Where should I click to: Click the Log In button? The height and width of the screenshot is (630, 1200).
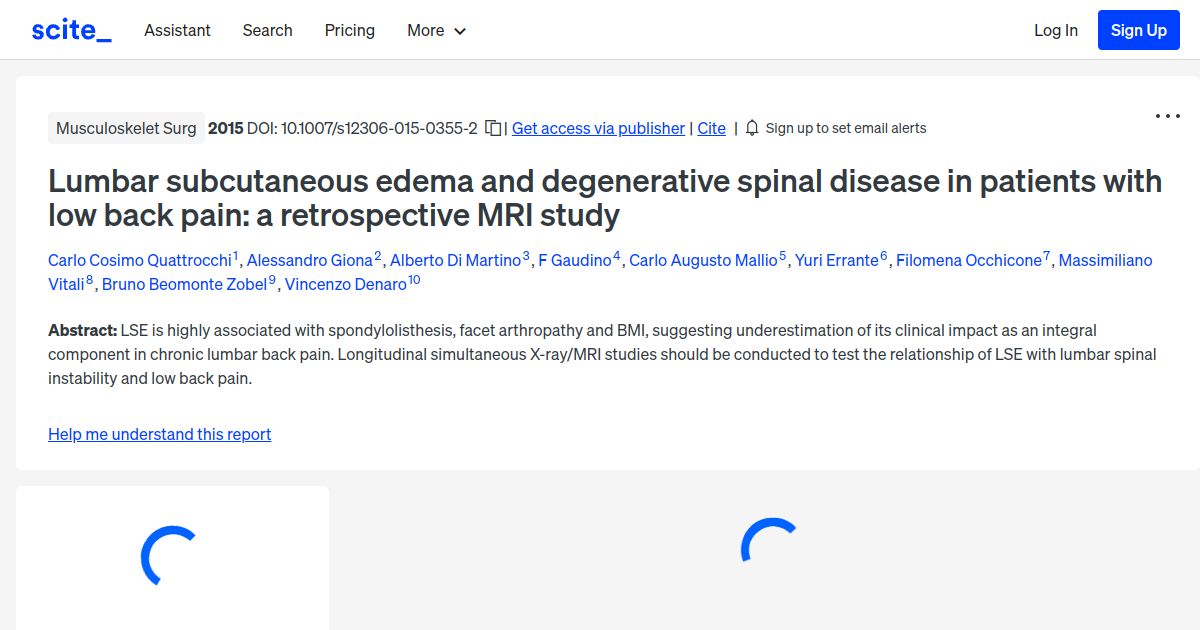[x=1055, y=31]
